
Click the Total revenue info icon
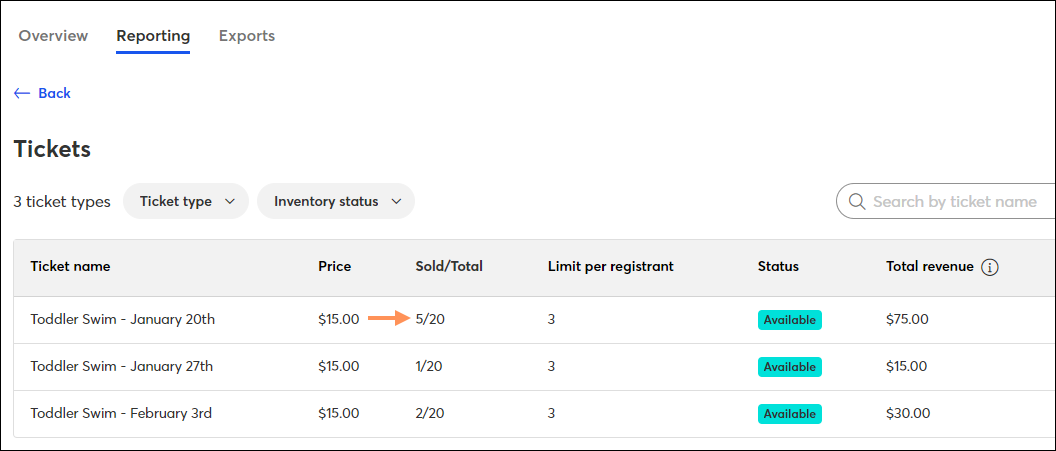(x=989, y=267)
